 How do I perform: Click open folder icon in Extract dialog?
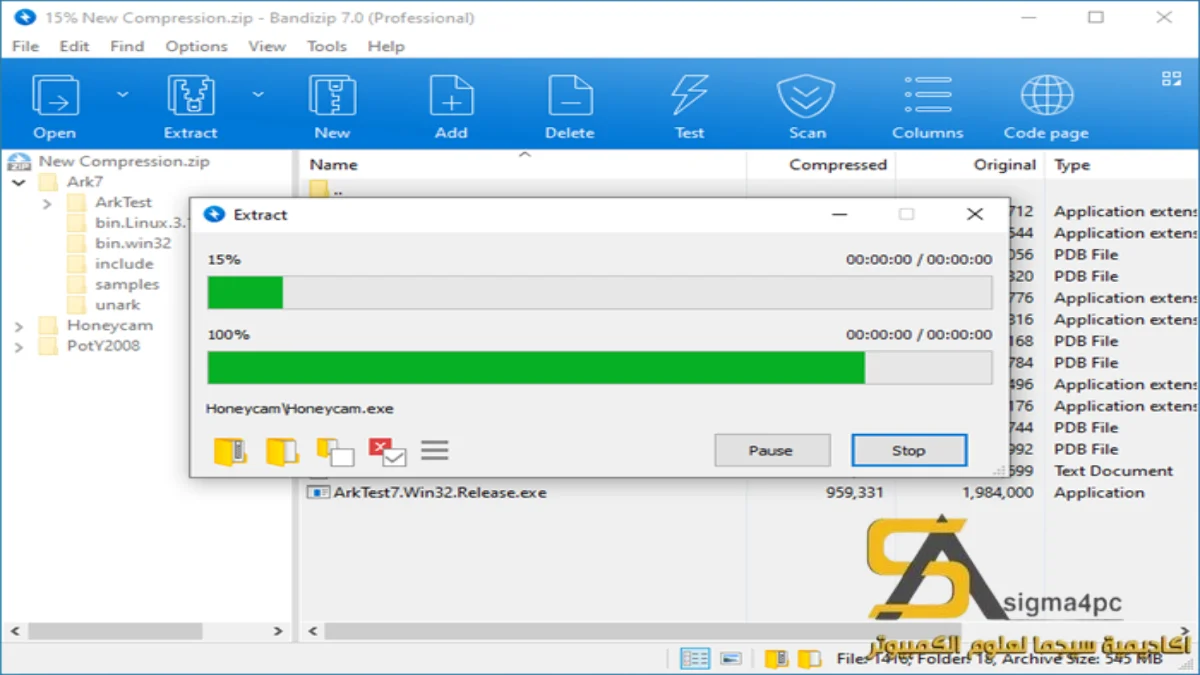coord(282,451)
